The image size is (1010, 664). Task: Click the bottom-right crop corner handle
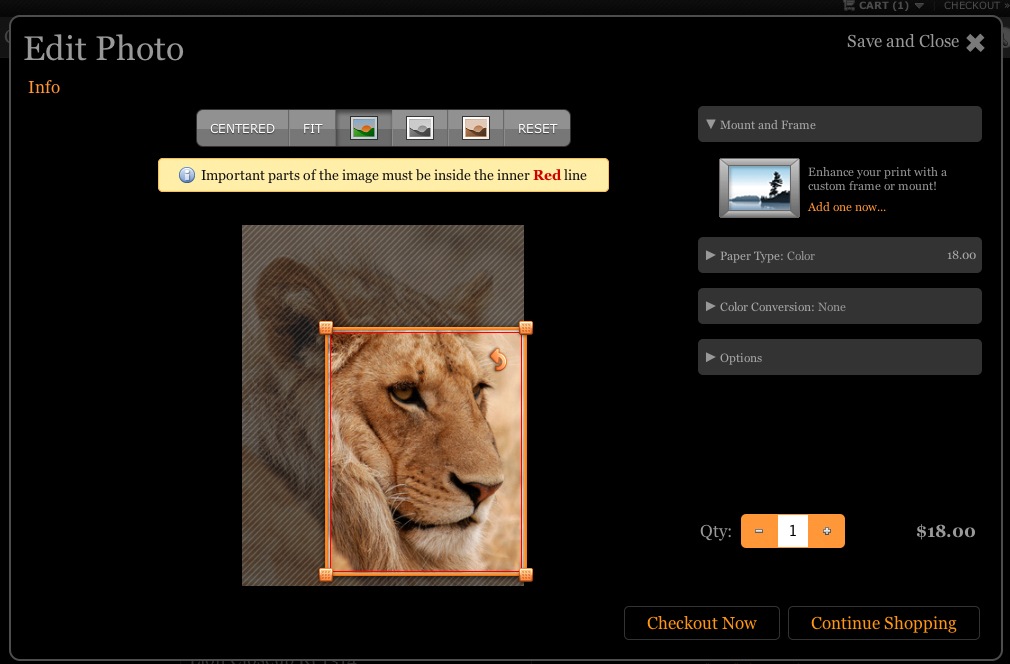pos(526,574)
